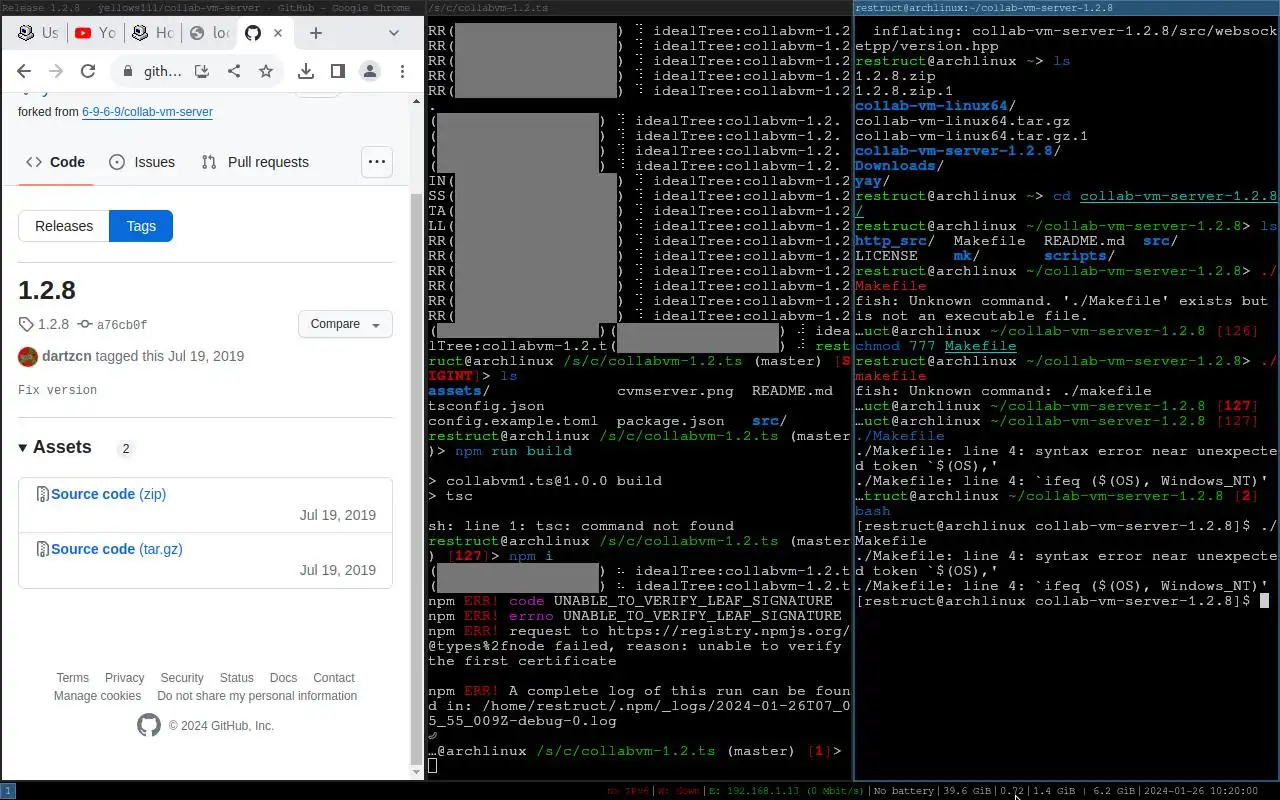Click the install-app icon in address bar
Screen dimensions: 1280x800
pyautogui.click(x=202, y=71)
